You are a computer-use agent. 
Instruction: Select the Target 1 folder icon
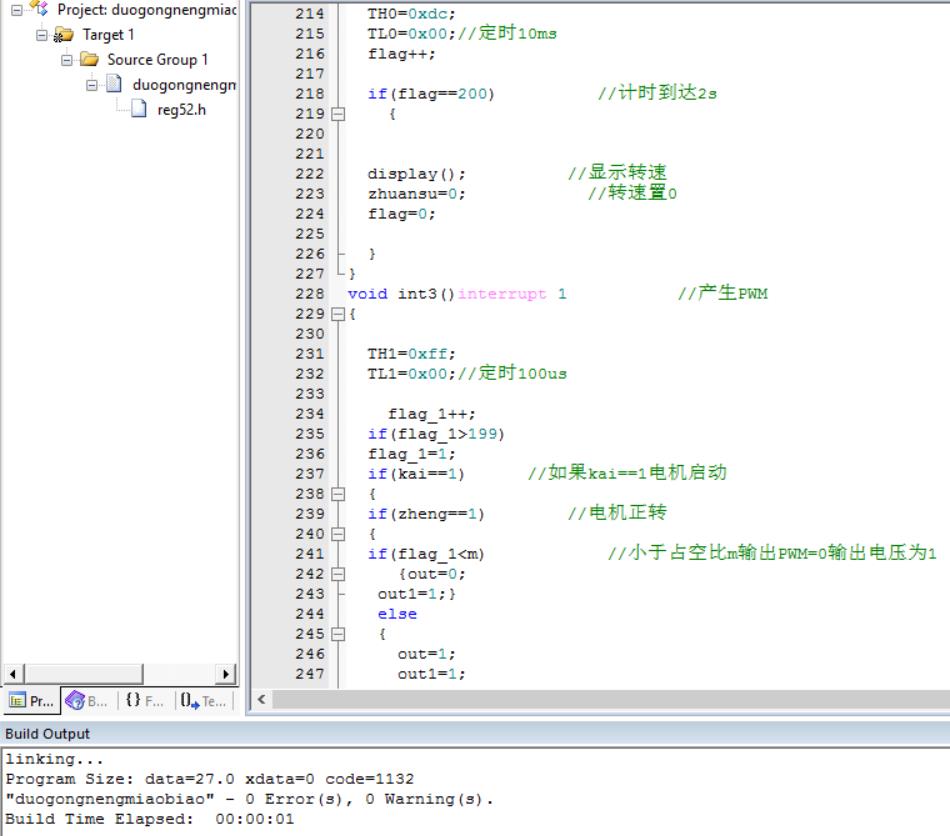click(x=63, y=35)
